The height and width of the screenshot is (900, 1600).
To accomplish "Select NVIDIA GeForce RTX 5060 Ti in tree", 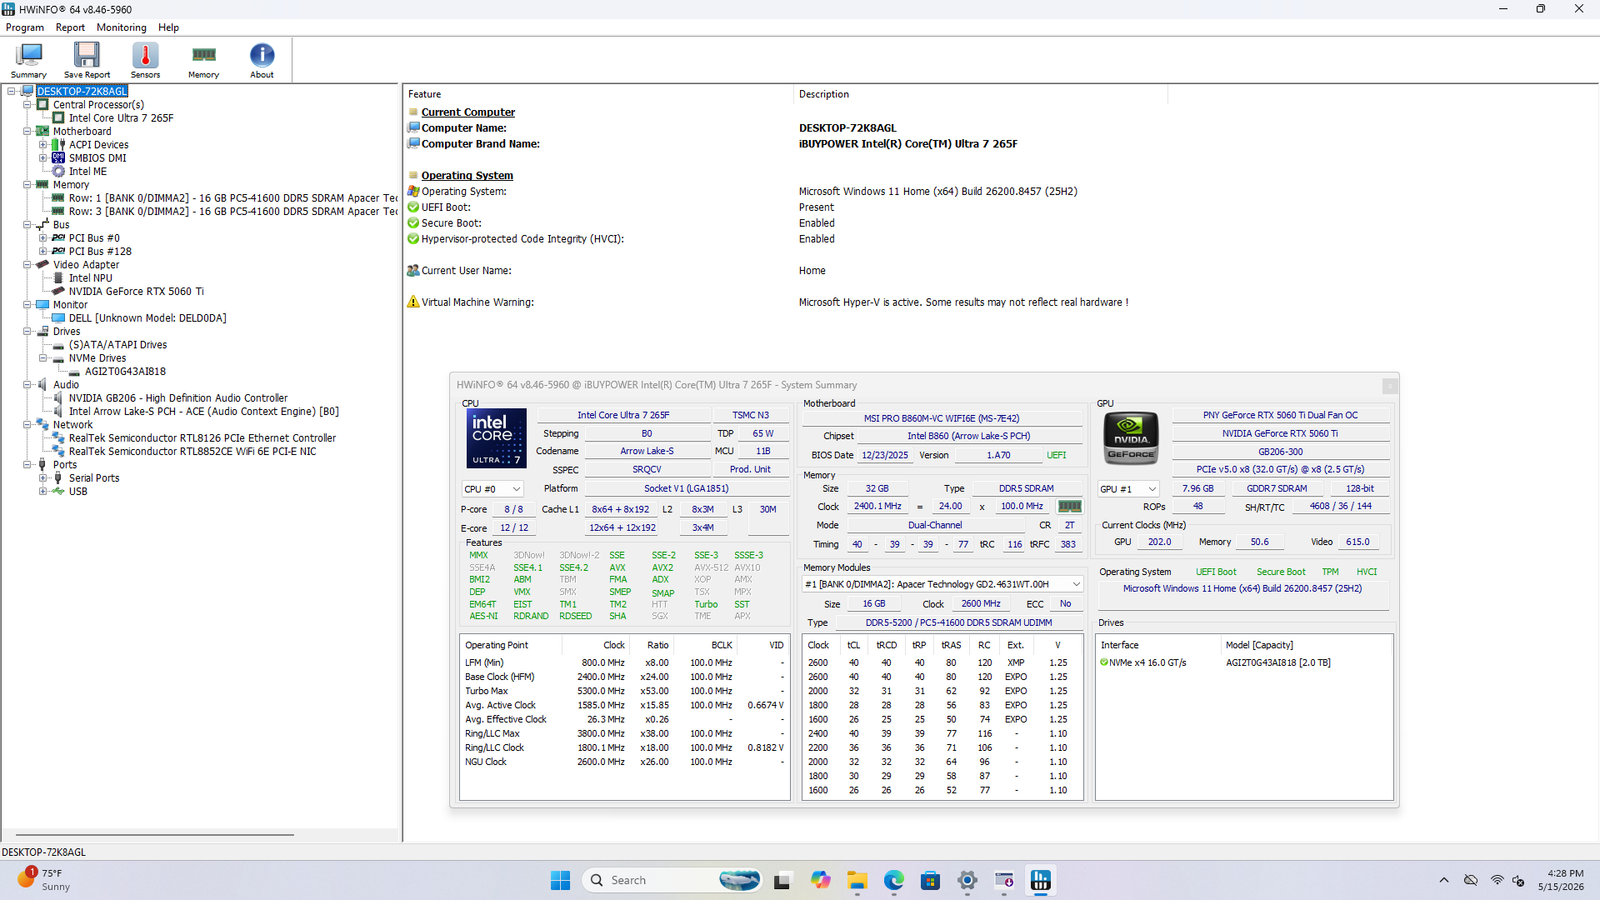I will coord(136,291).
